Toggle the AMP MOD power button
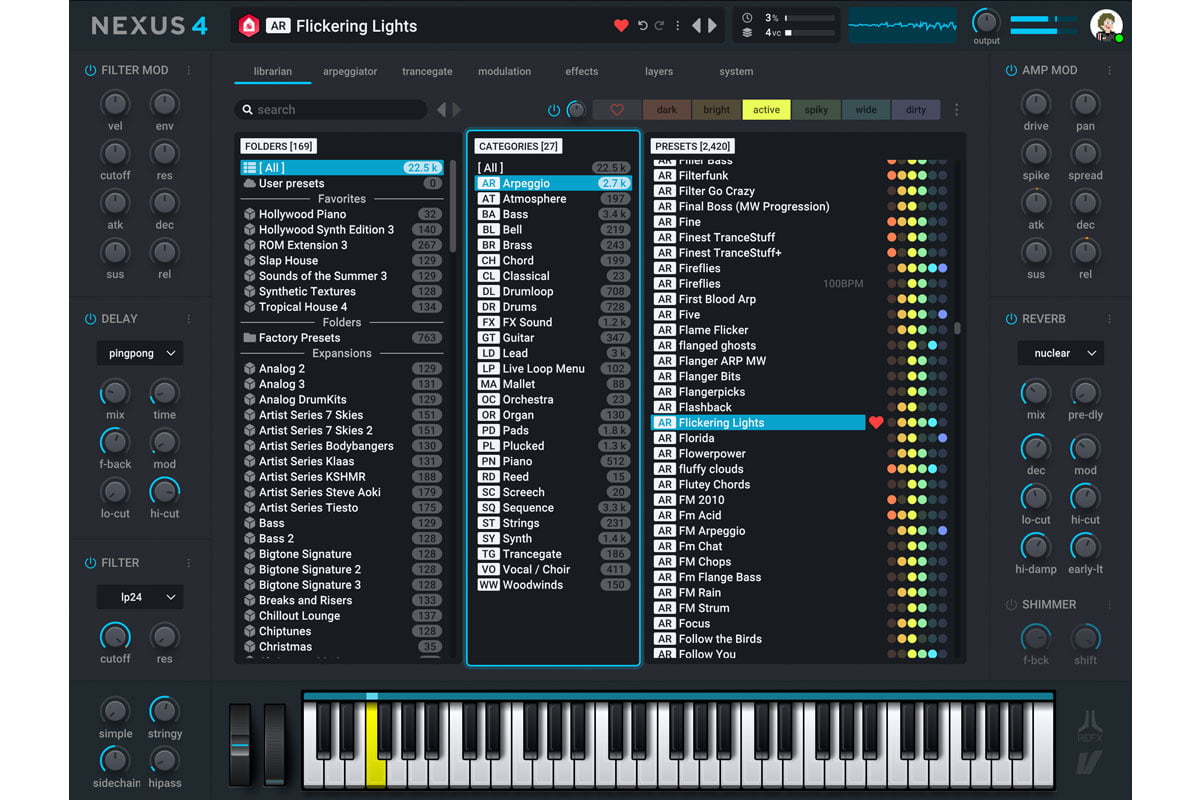The width and height of the screenshot is (1200, 800). coord(1011,71)
